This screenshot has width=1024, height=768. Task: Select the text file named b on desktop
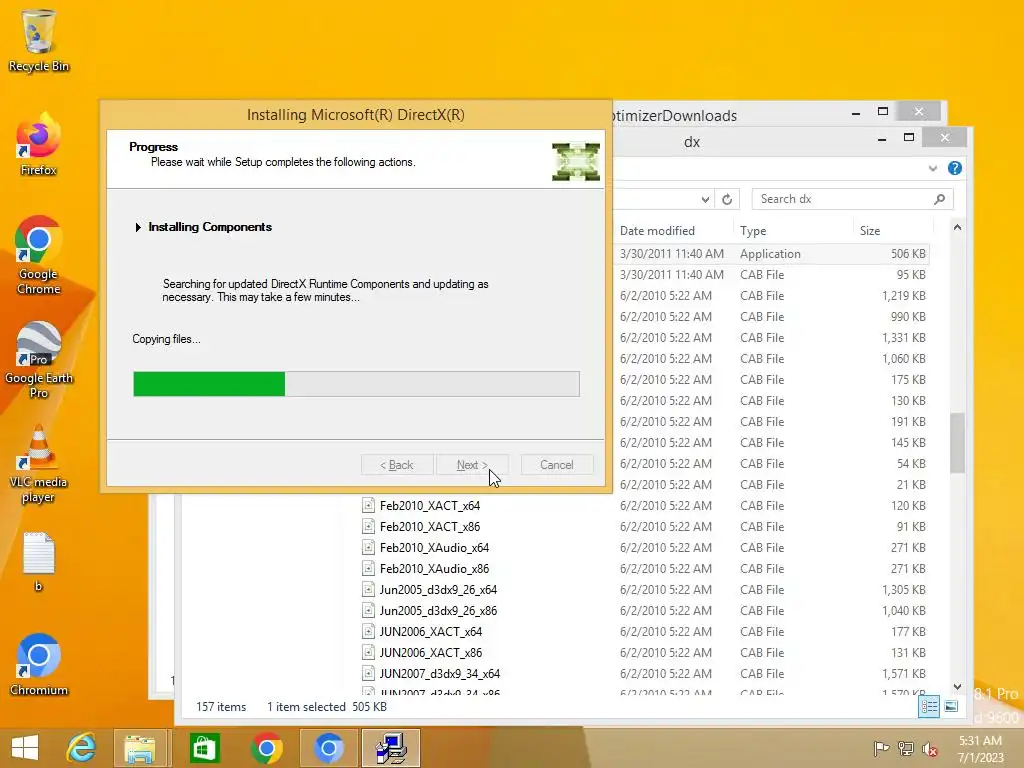[x=38, y=562]
